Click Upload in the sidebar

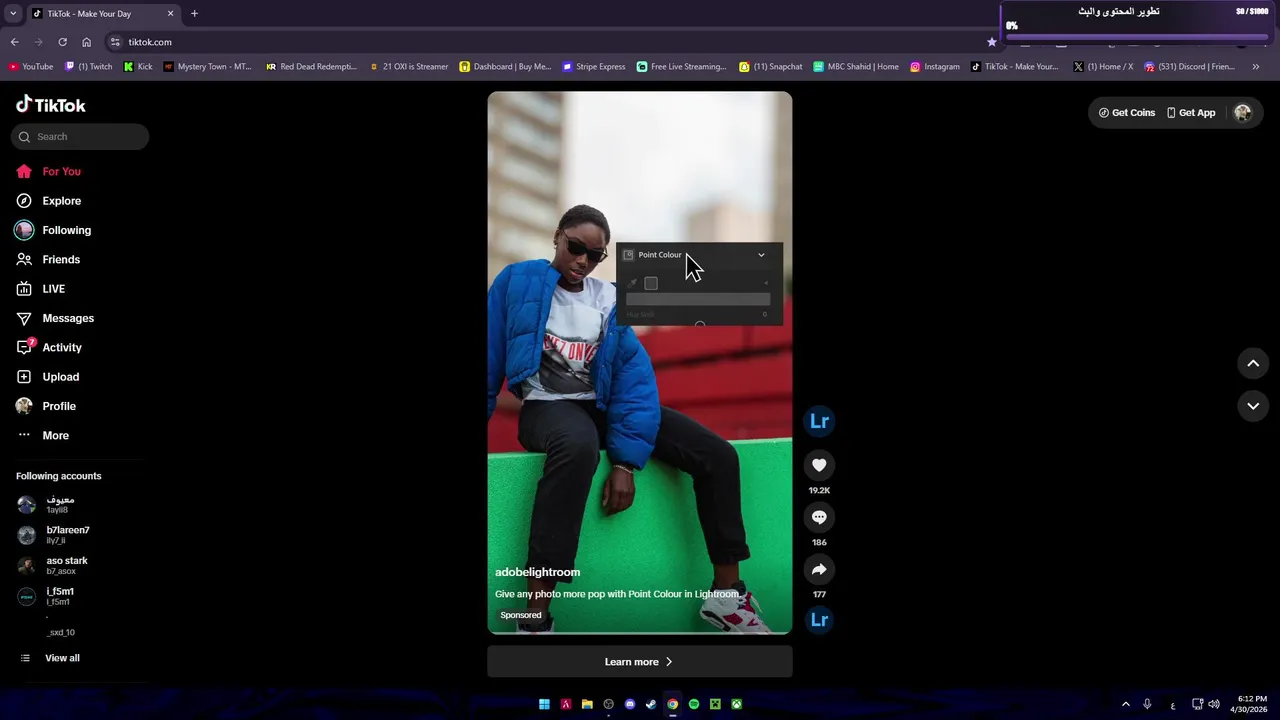click(x=60, y=377)
